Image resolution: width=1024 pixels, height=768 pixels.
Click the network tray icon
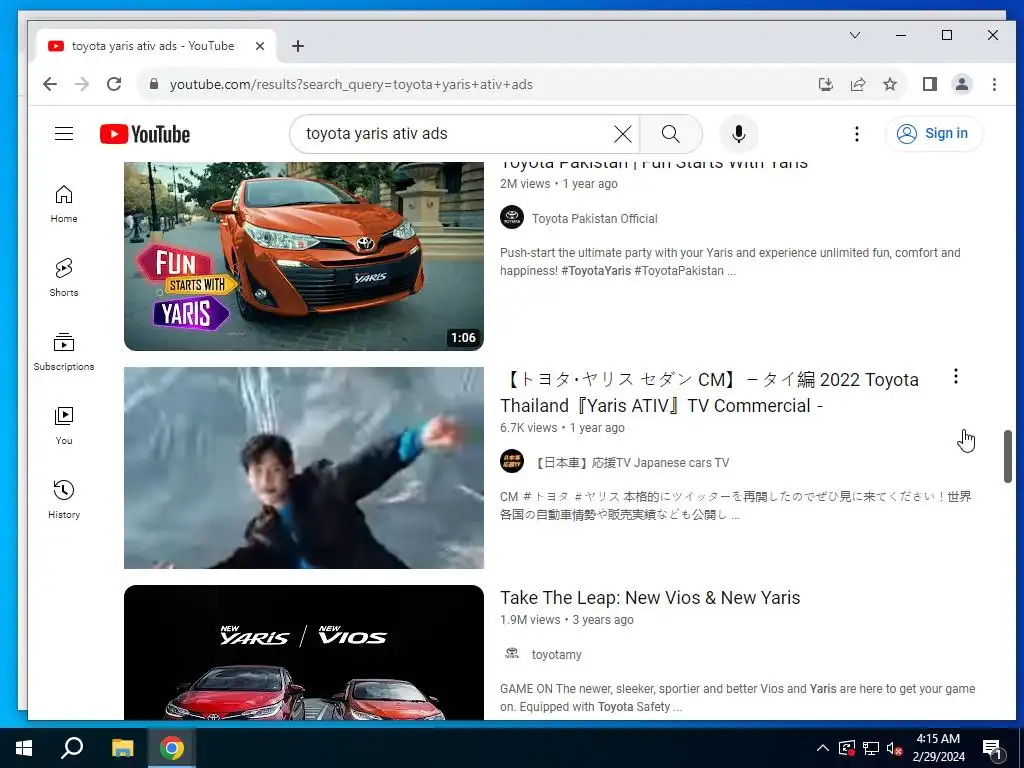(871, 748)
